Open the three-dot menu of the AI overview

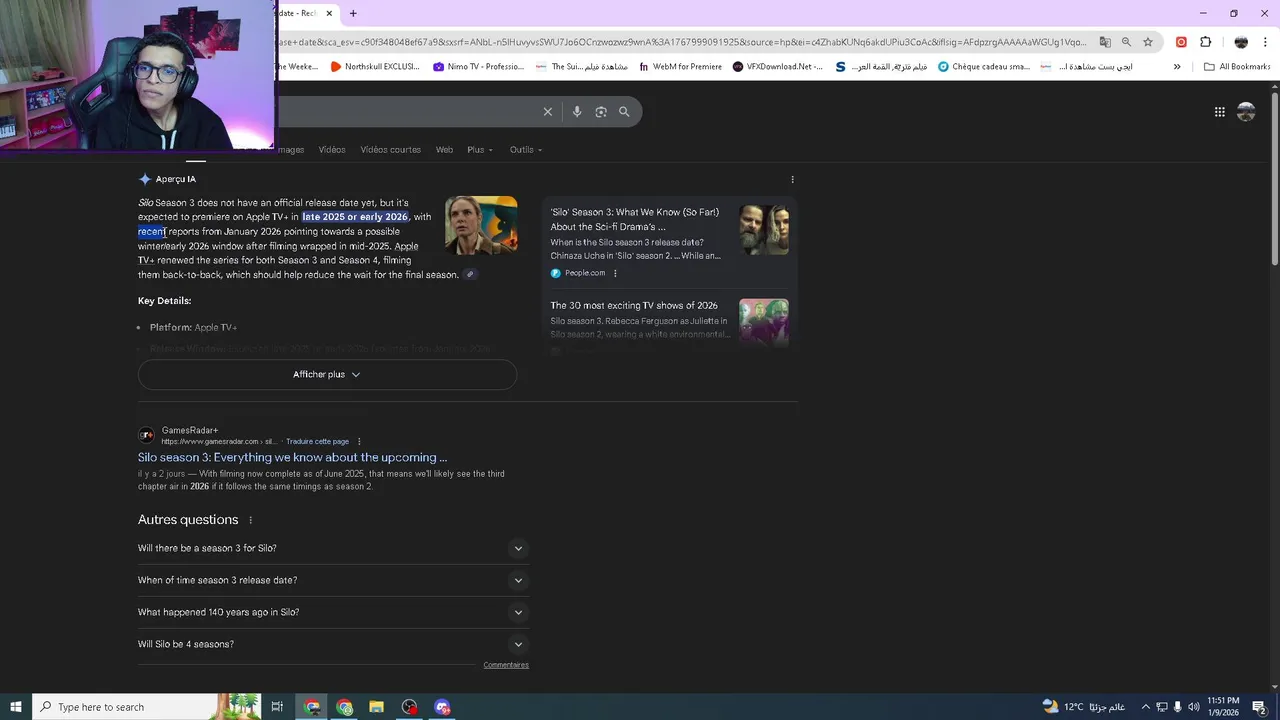792,180
